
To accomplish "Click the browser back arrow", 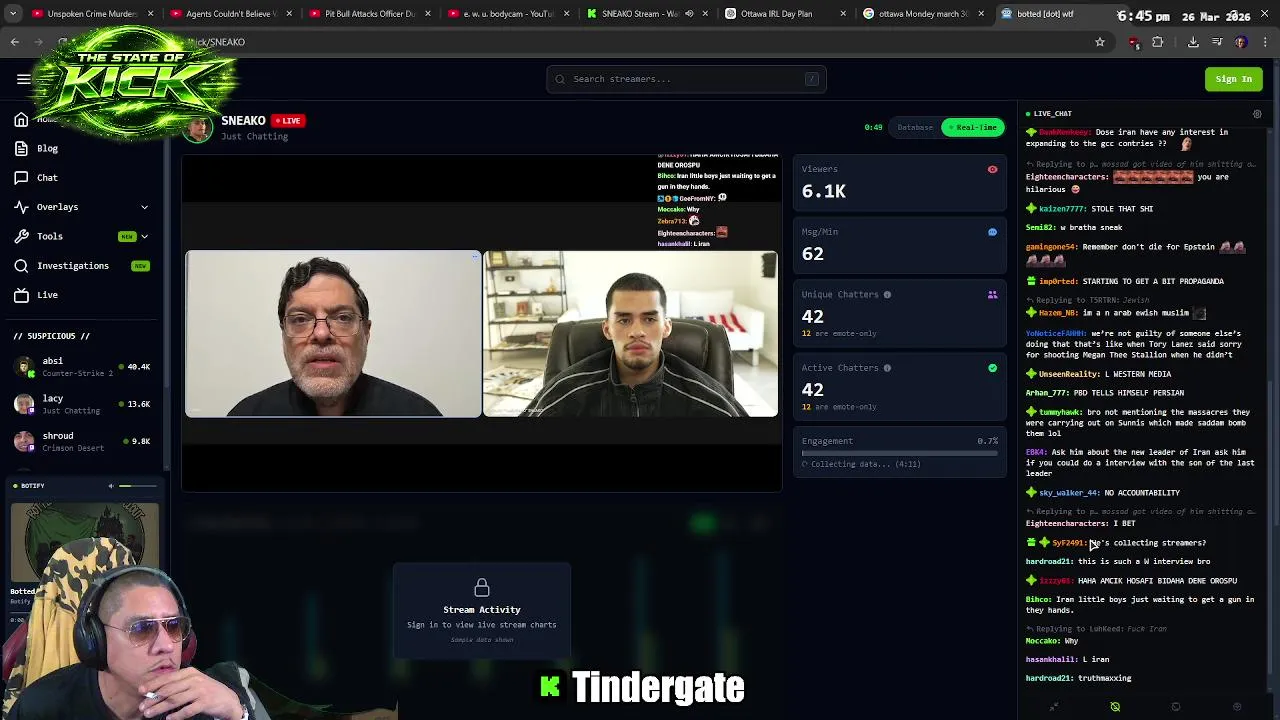I will (x=15, y=42).
